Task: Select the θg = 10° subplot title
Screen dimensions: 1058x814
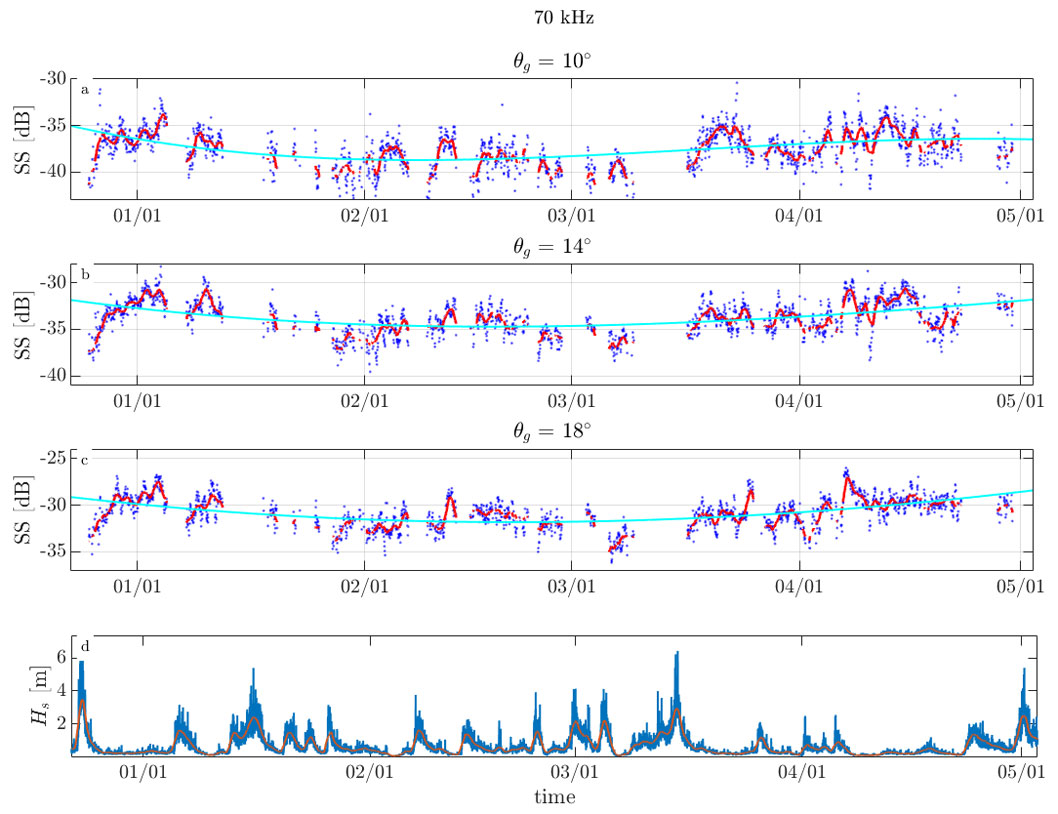Action: click(546, 61)
